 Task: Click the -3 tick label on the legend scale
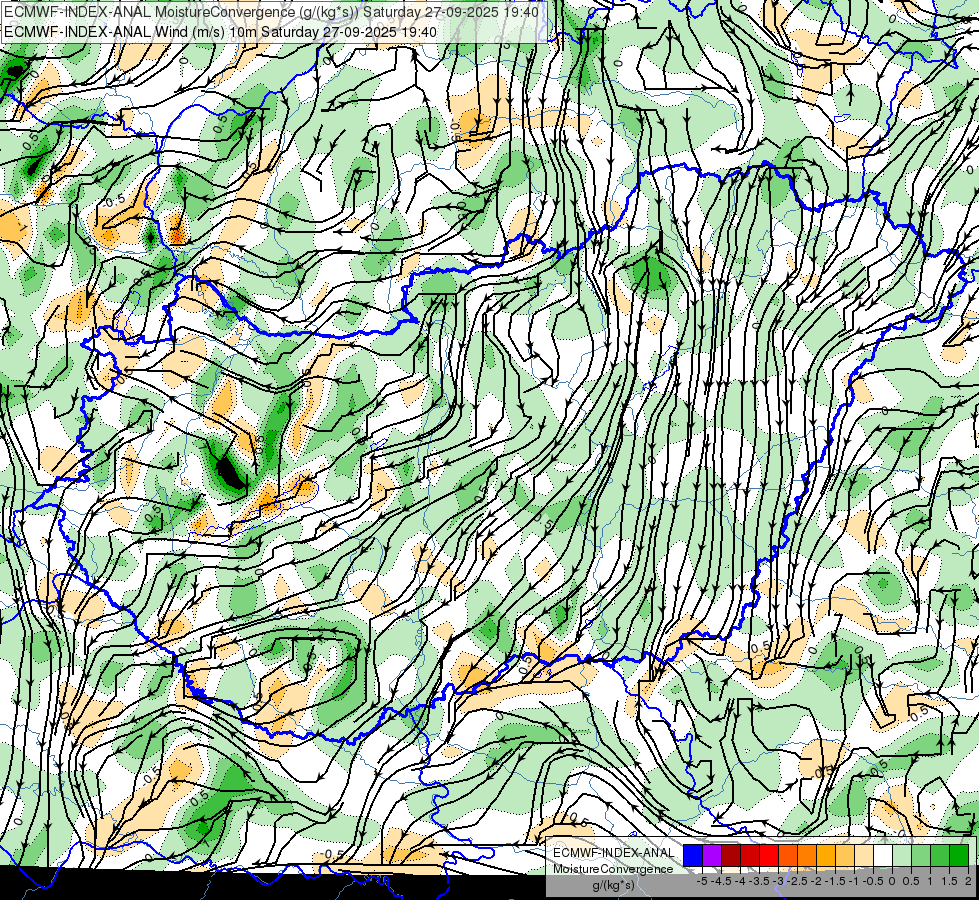click(779, 881)
